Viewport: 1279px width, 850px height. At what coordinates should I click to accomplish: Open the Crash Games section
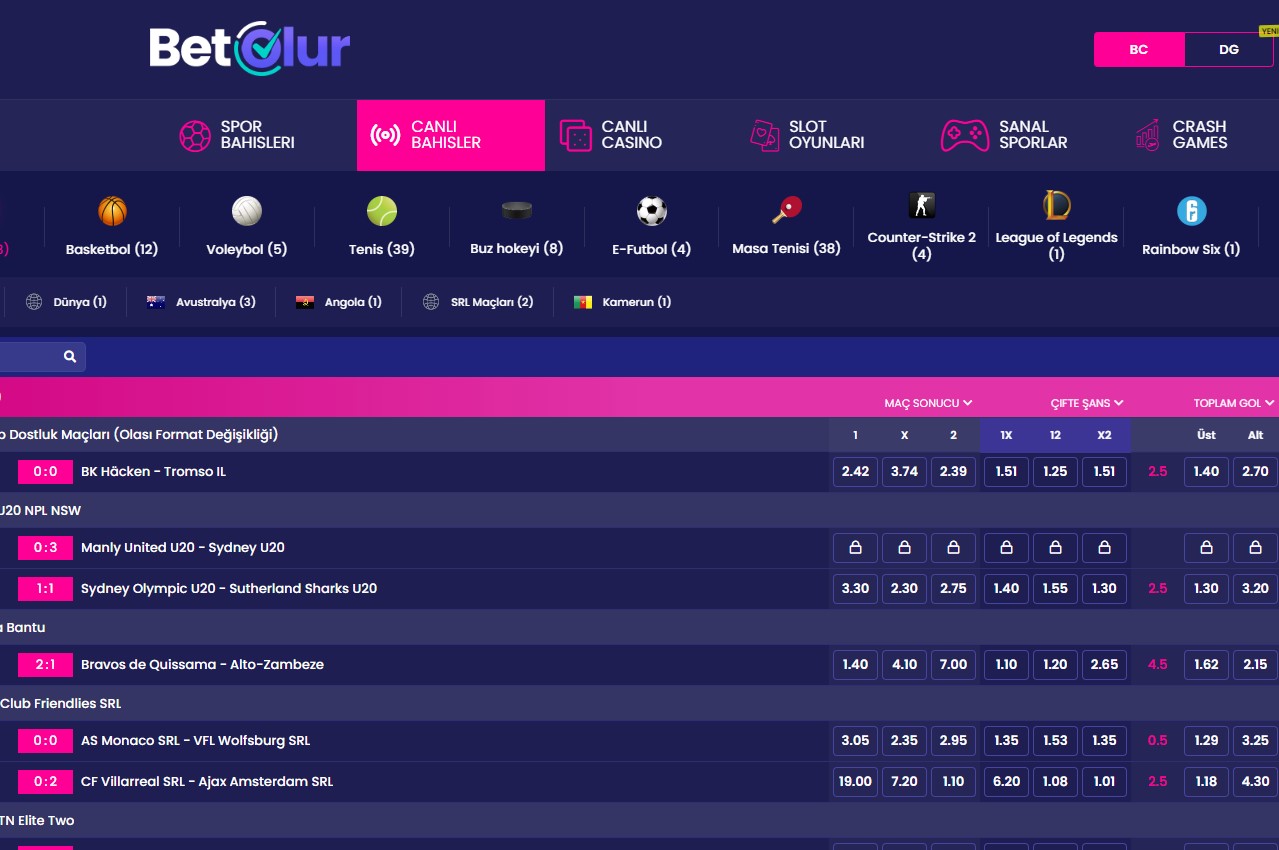[x=1181, y=135]
